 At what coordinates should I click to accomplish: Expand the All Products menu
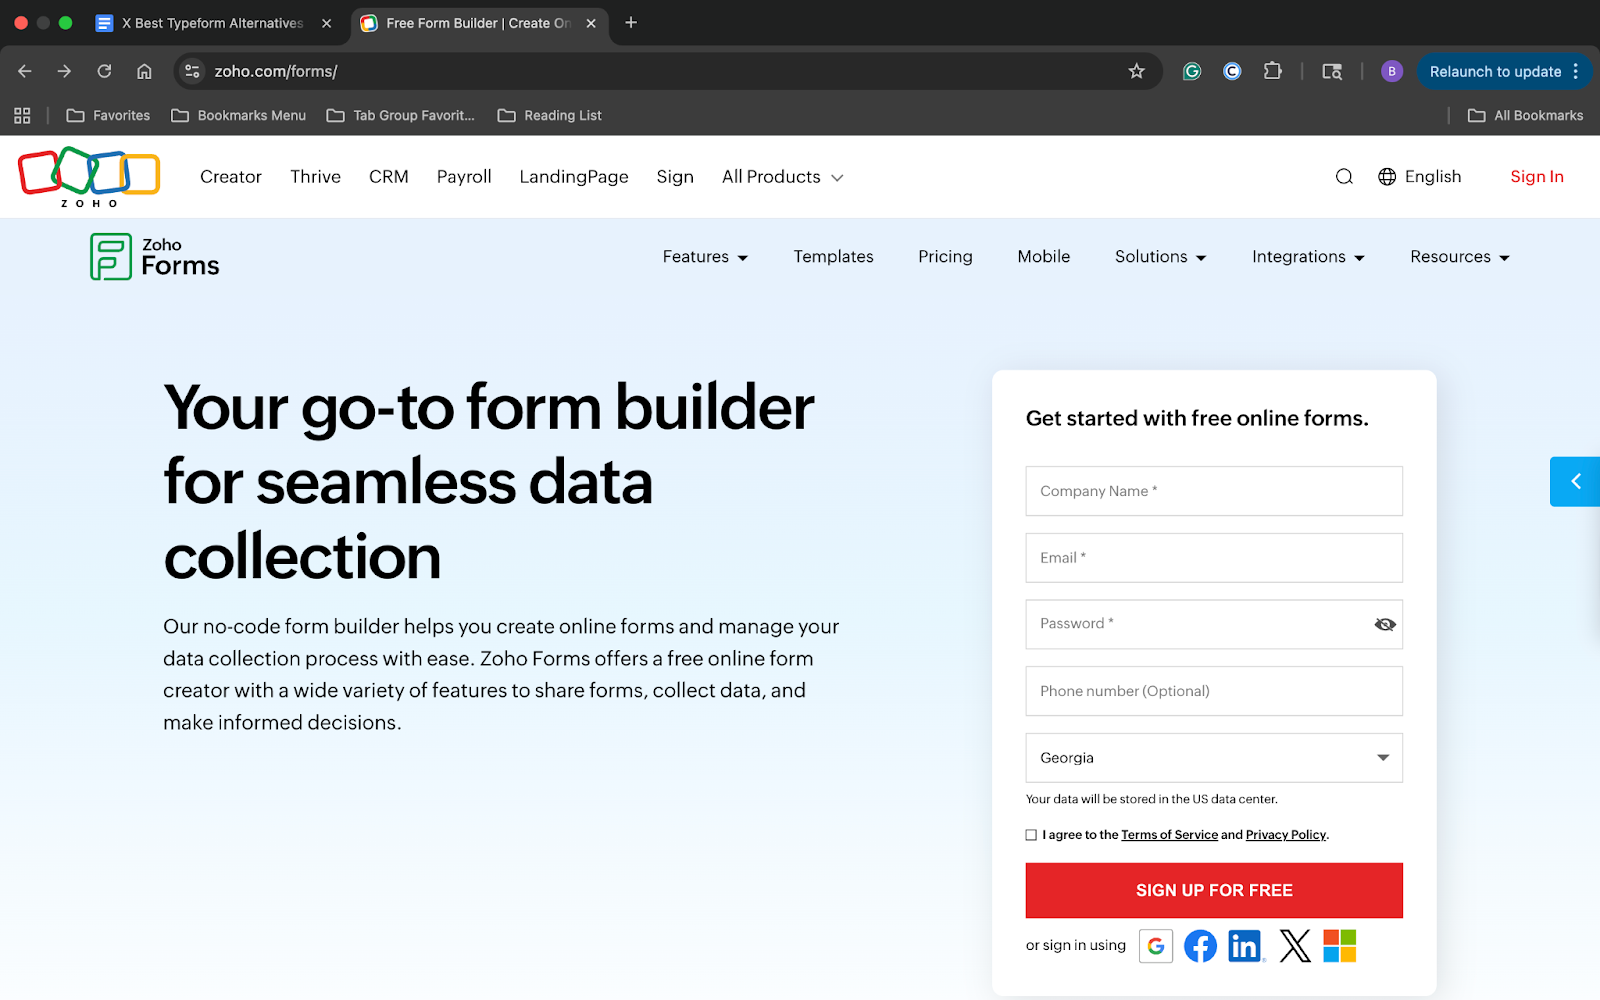tap(782, 176)
